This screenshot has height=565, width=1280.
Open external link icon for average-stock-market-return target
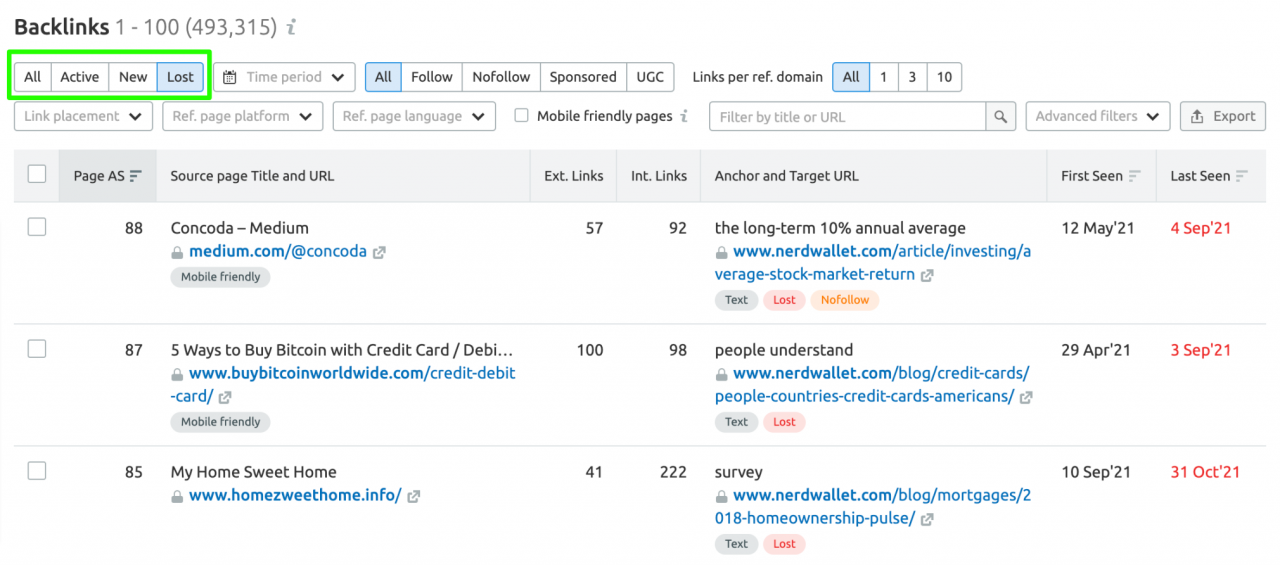(x=927, y=275)
